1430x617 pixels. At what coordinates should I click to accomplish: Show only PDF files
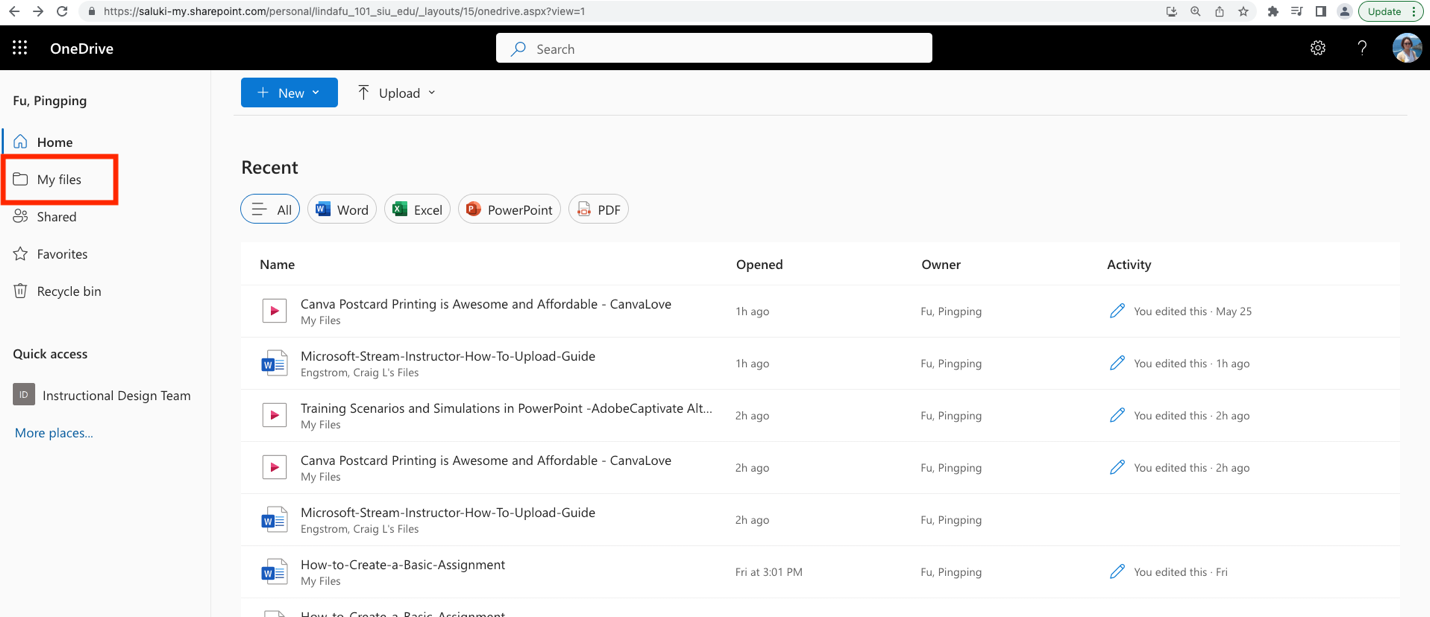598,209
